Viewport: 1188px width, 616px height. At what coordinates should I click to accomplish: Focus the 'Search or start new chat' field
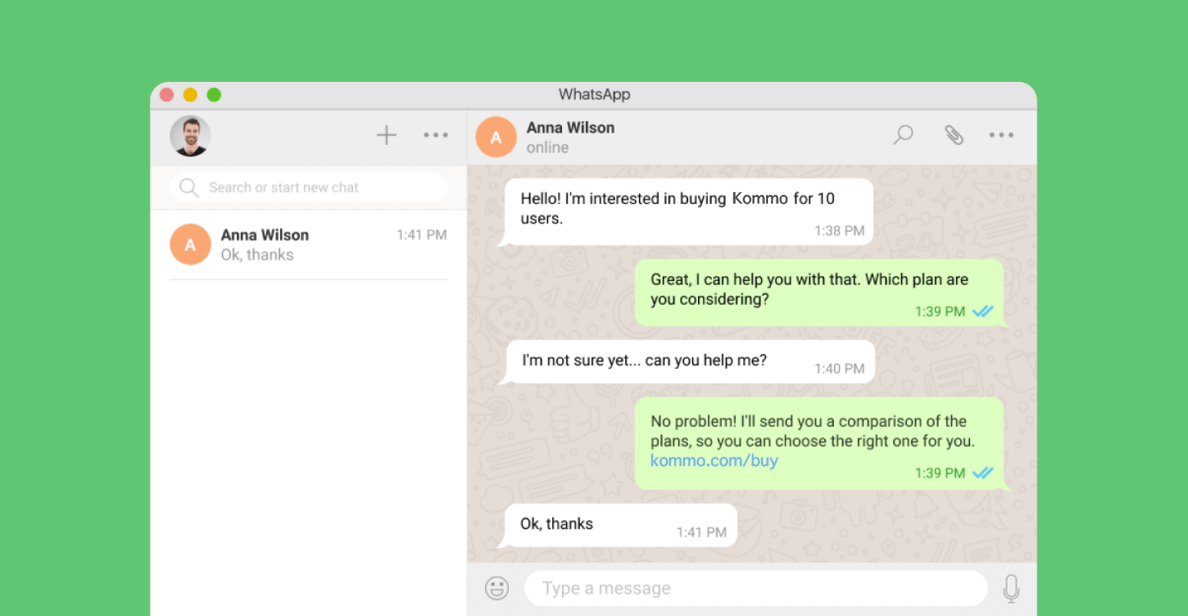[x=309, y=187]
